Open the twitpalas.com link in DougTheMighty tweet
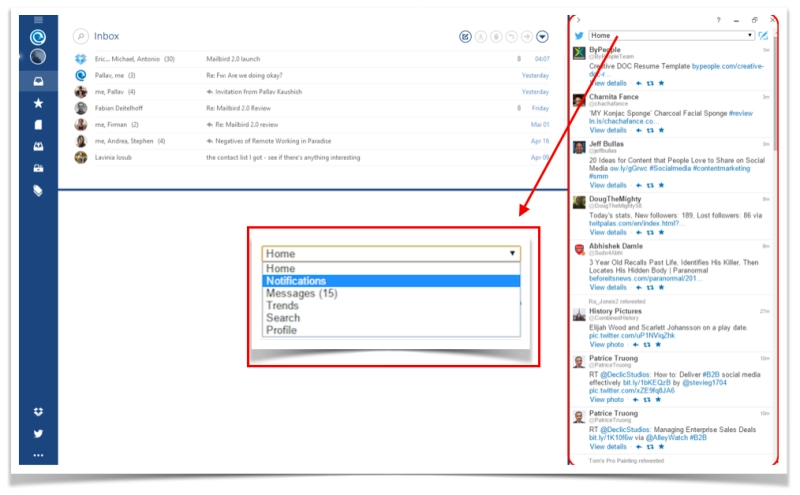The image size is (800, 495). coord(637,224)
